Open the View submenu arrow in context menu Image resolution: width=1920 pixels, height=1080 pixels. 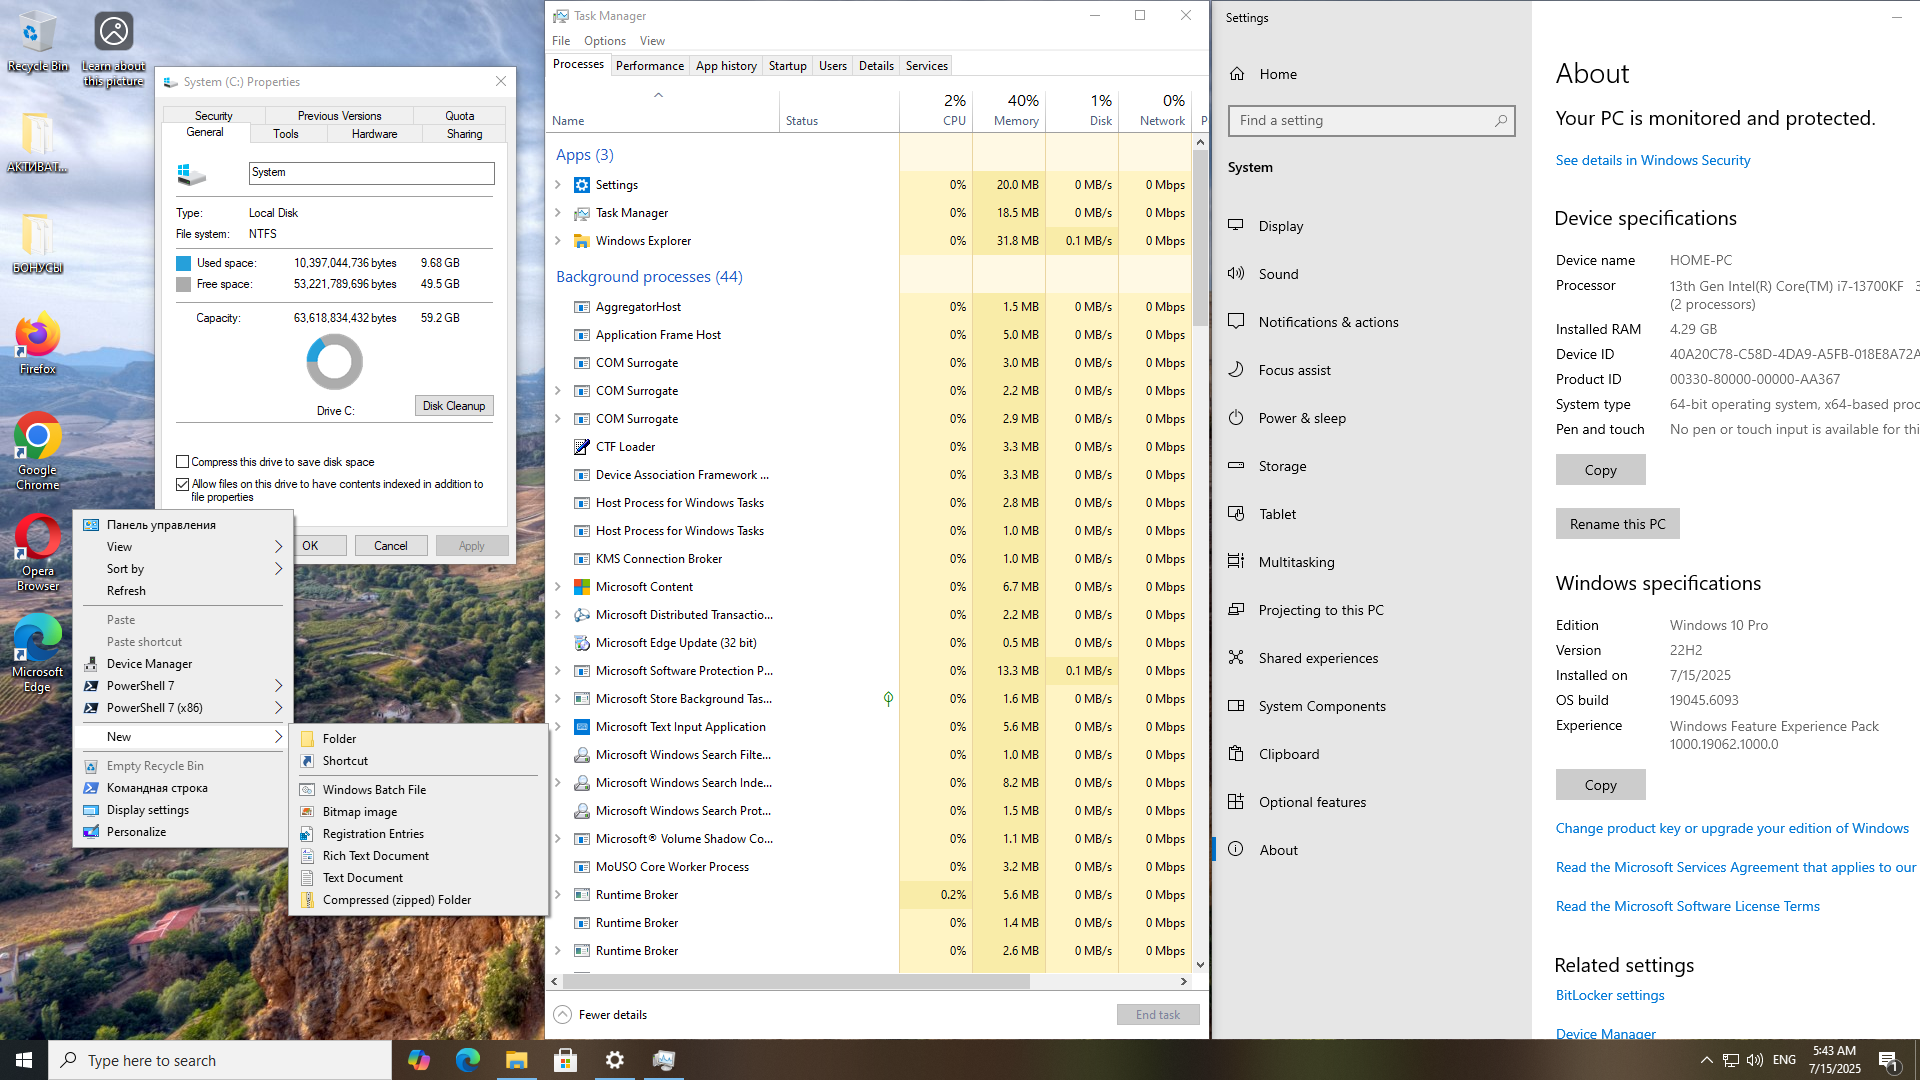point(278,547)
